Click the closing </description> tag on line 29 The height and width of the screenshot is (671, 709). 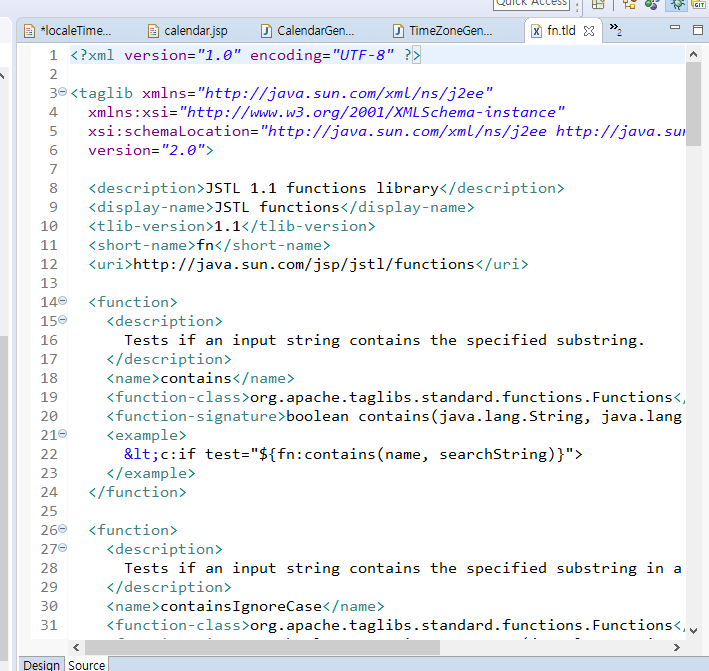pos(169,587)
